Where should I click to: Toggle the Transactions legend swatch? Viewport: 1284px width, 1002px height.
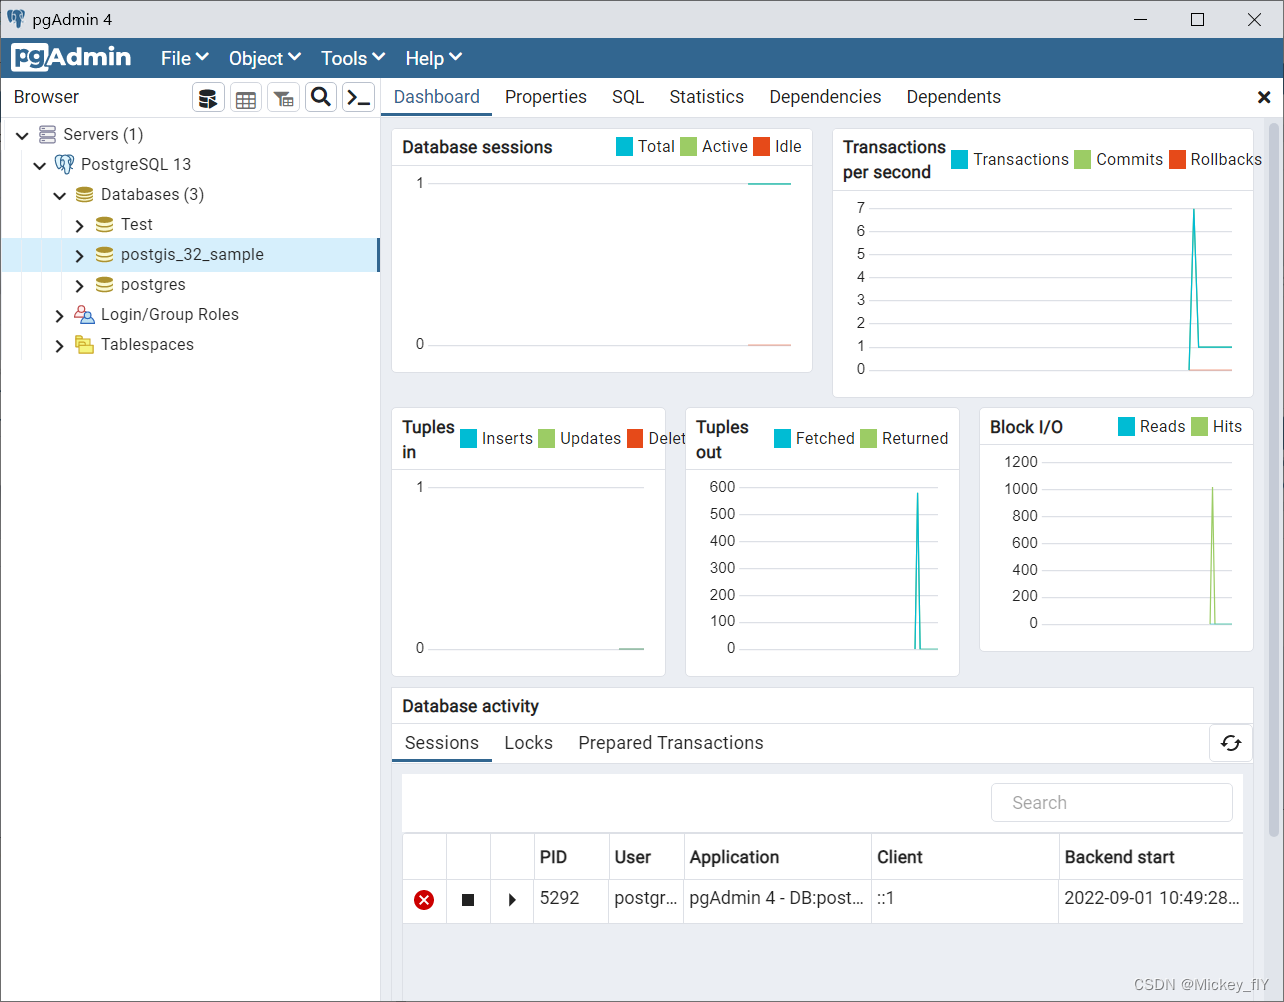(960, 159)
